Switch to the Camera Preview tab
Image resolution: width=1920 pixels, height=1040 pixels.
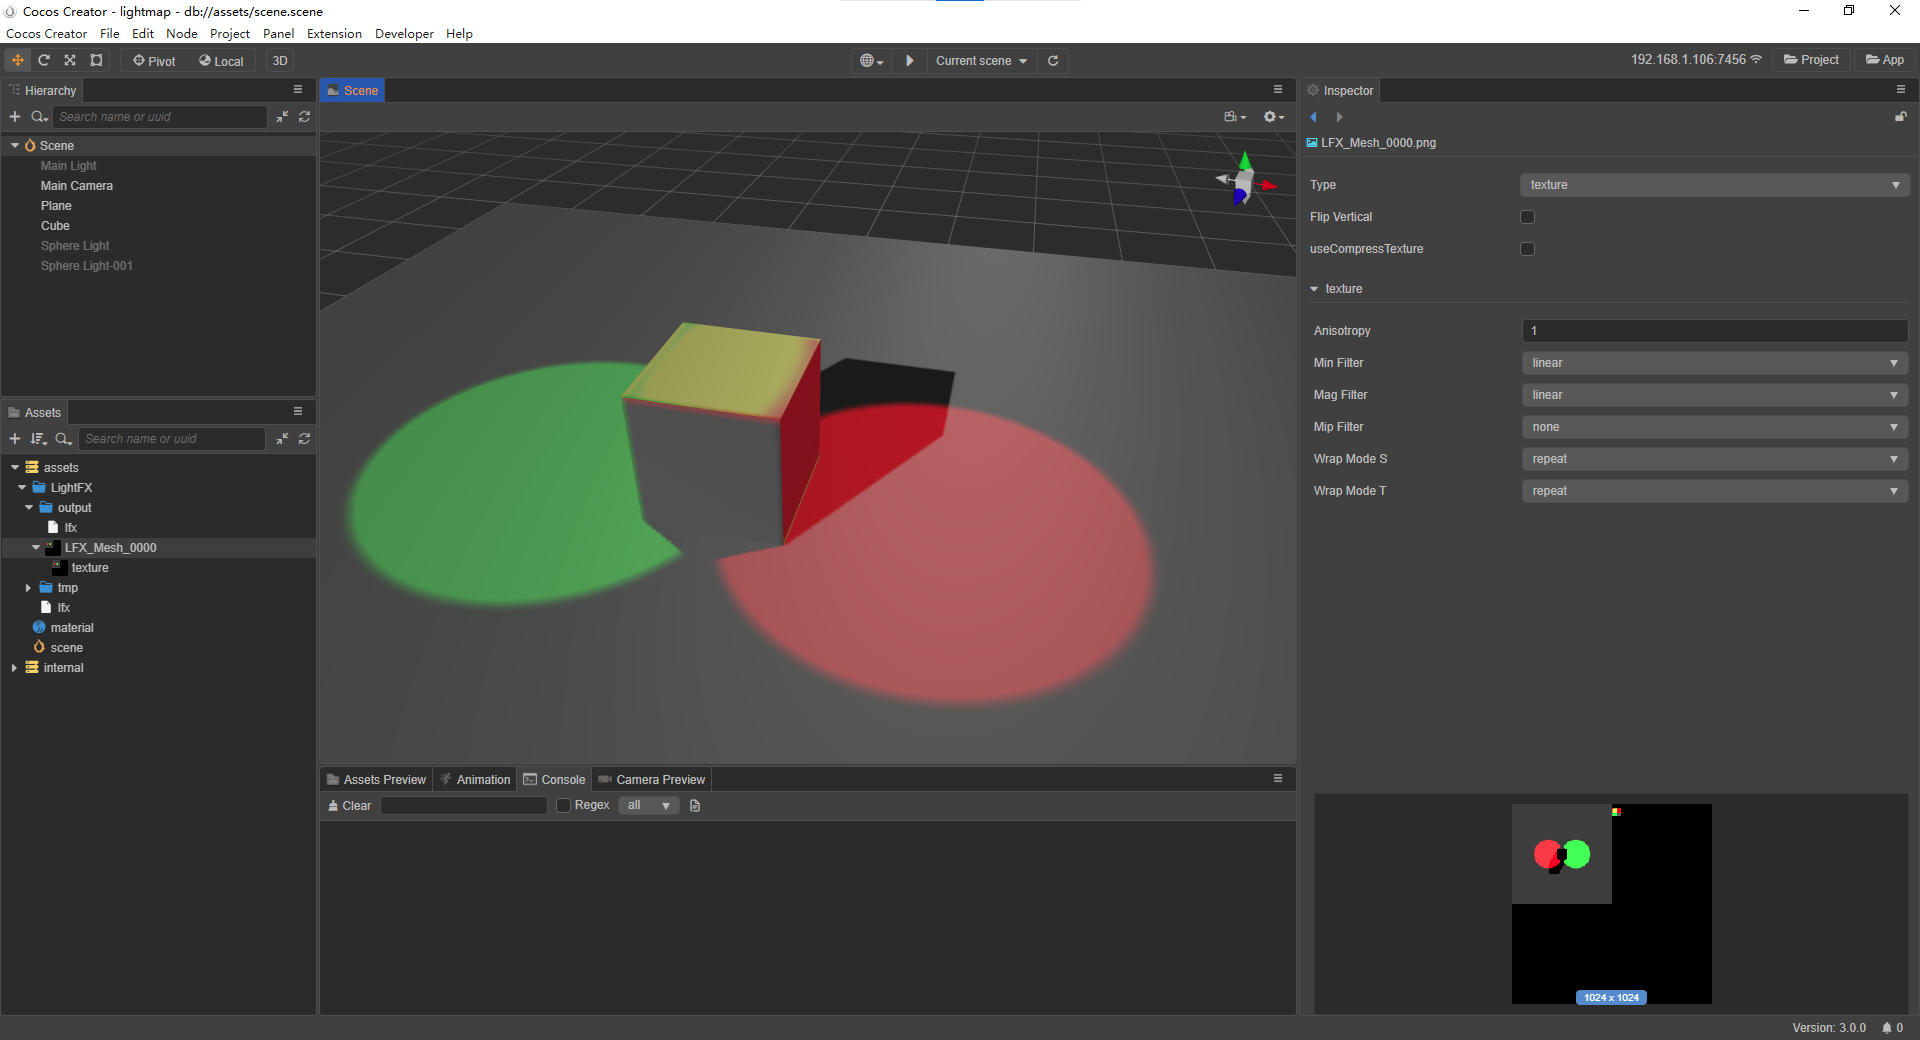coord(651,780)
